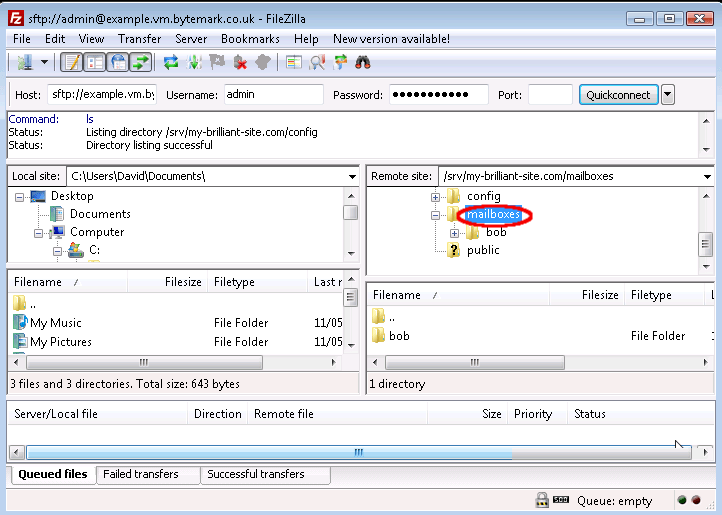722x515 pixels.
Task: Open directory listing filters dialog
Action: pyautogui.click(x=294, y=62)
